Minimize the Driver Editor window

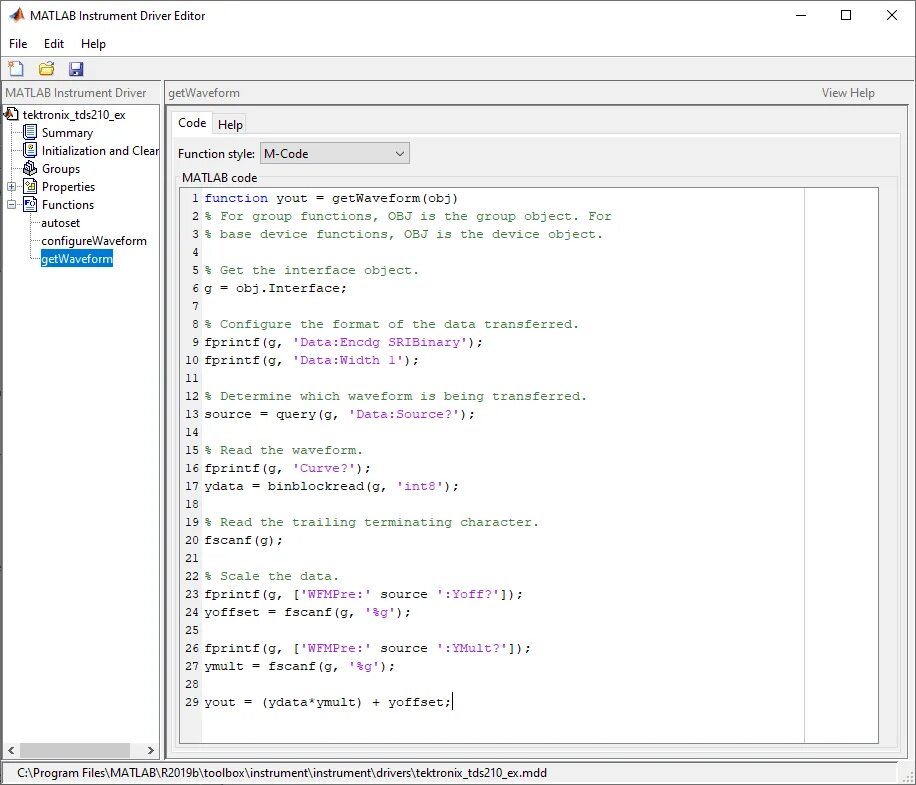coord(801,15)
